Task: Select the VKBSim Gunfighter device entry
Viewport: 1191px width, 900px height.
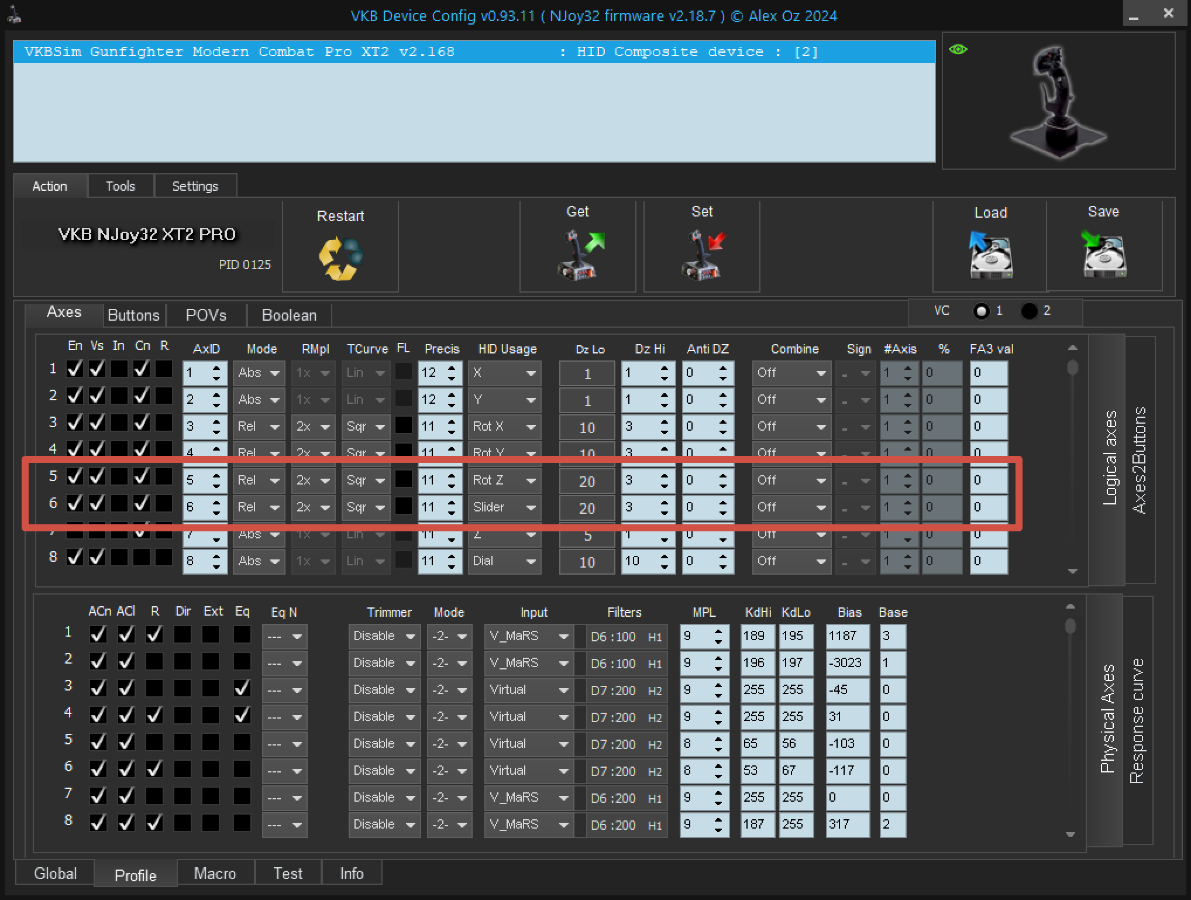Action: pos(474,52)
